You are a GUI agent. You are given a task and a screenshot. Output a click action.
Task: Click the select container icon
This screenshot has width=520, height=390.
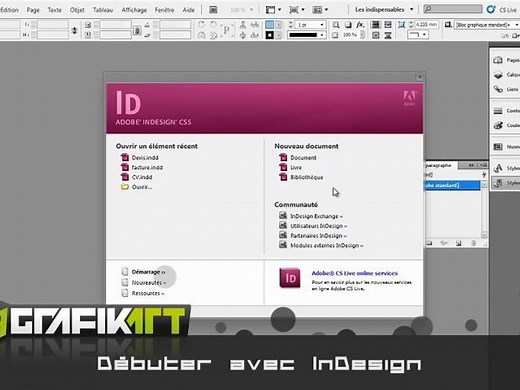[x=243, y=24]
